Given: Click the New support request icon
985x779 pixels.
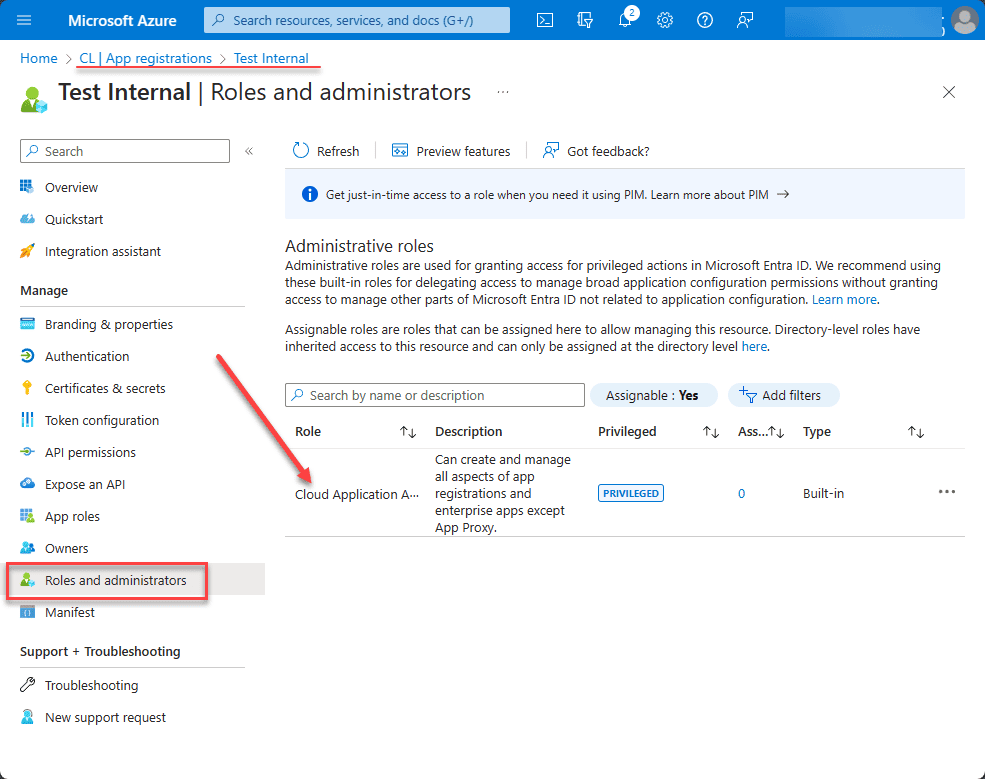Looking at the screenshot, I should (x=27, y=717).
